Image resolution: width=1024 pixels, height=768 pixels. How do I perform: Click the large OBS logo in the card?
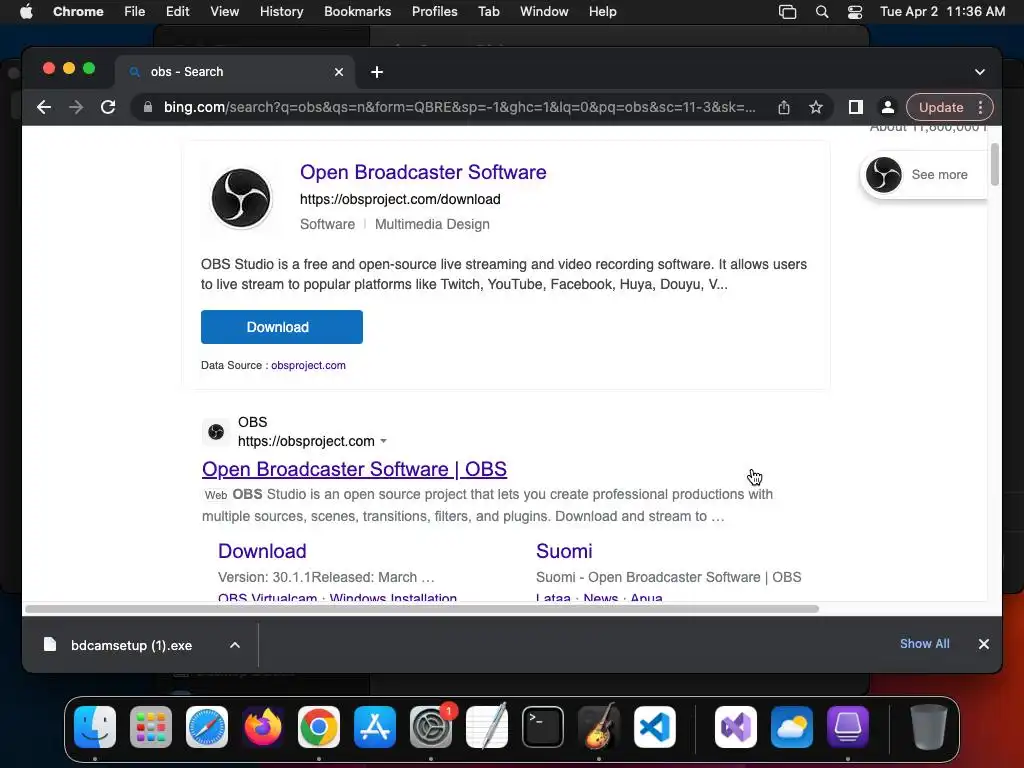241,198
